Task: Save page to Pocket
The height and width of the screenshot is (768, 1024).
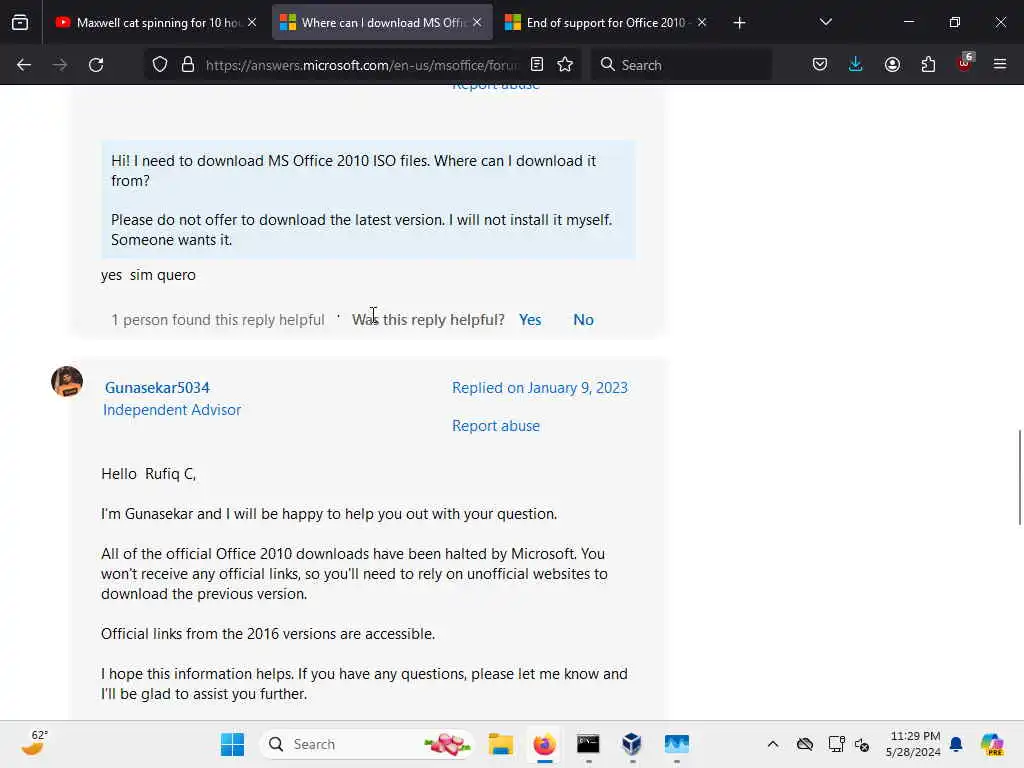Action: 820,65
